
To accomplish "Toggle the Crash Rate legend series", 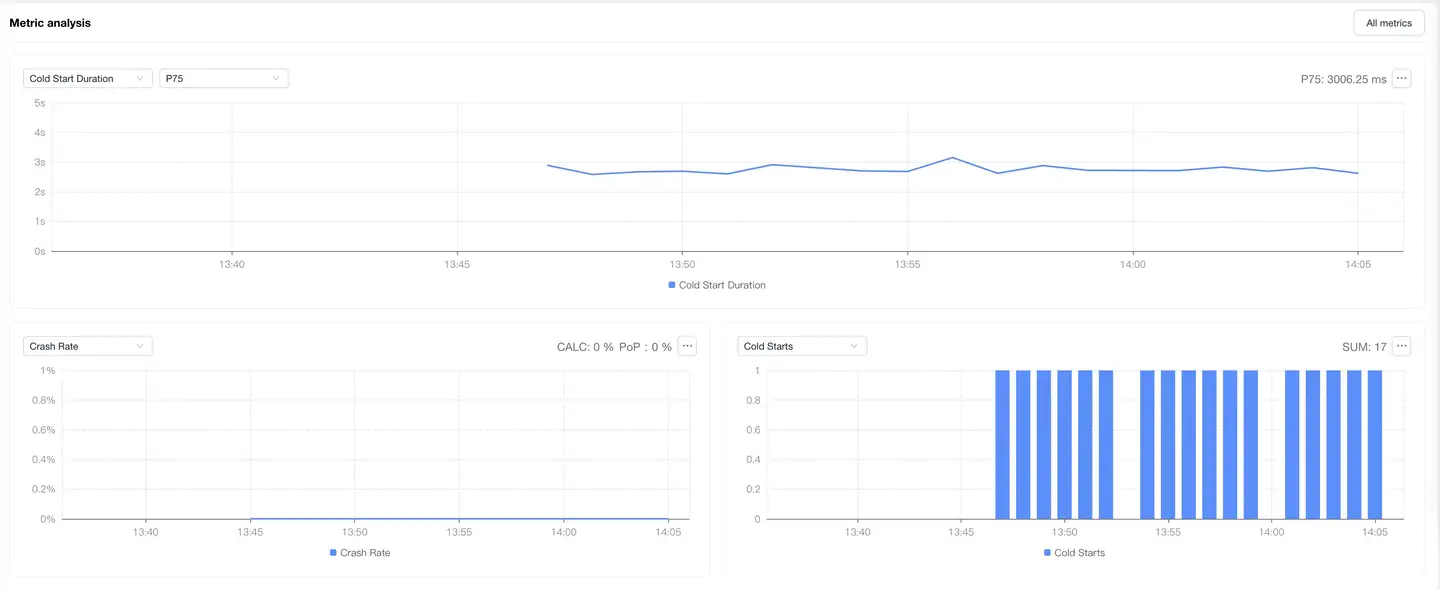I will [365, 553].
